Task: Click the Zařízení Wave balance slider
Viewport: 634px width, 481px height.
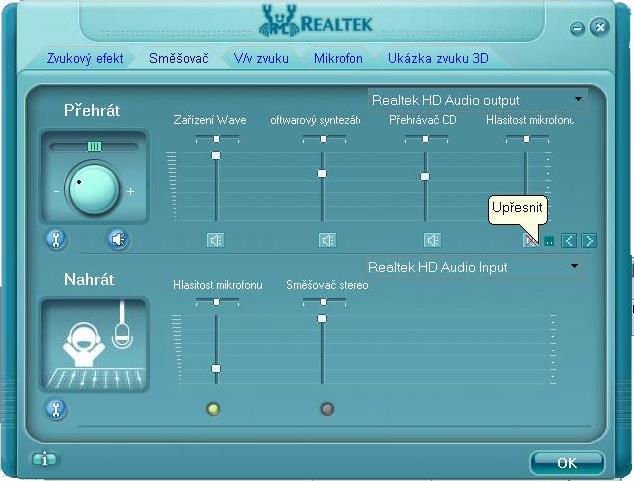Action: 217,139
